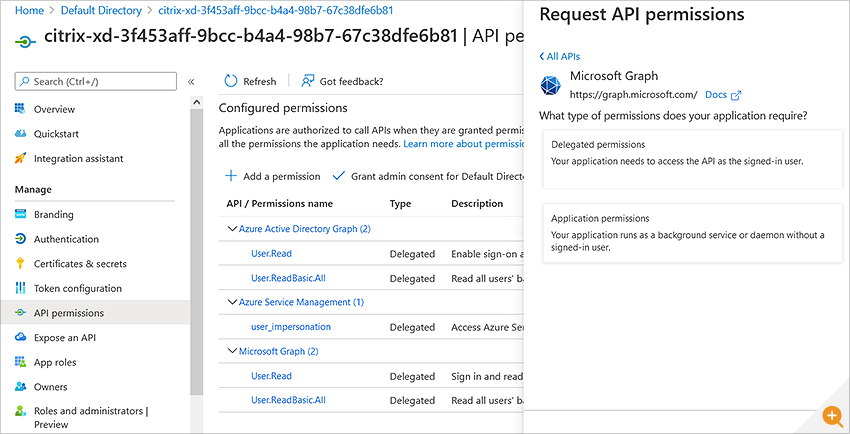Screen dimensions: 850x434
Task: Click Got feedback? button
Action: click(342, 81)
